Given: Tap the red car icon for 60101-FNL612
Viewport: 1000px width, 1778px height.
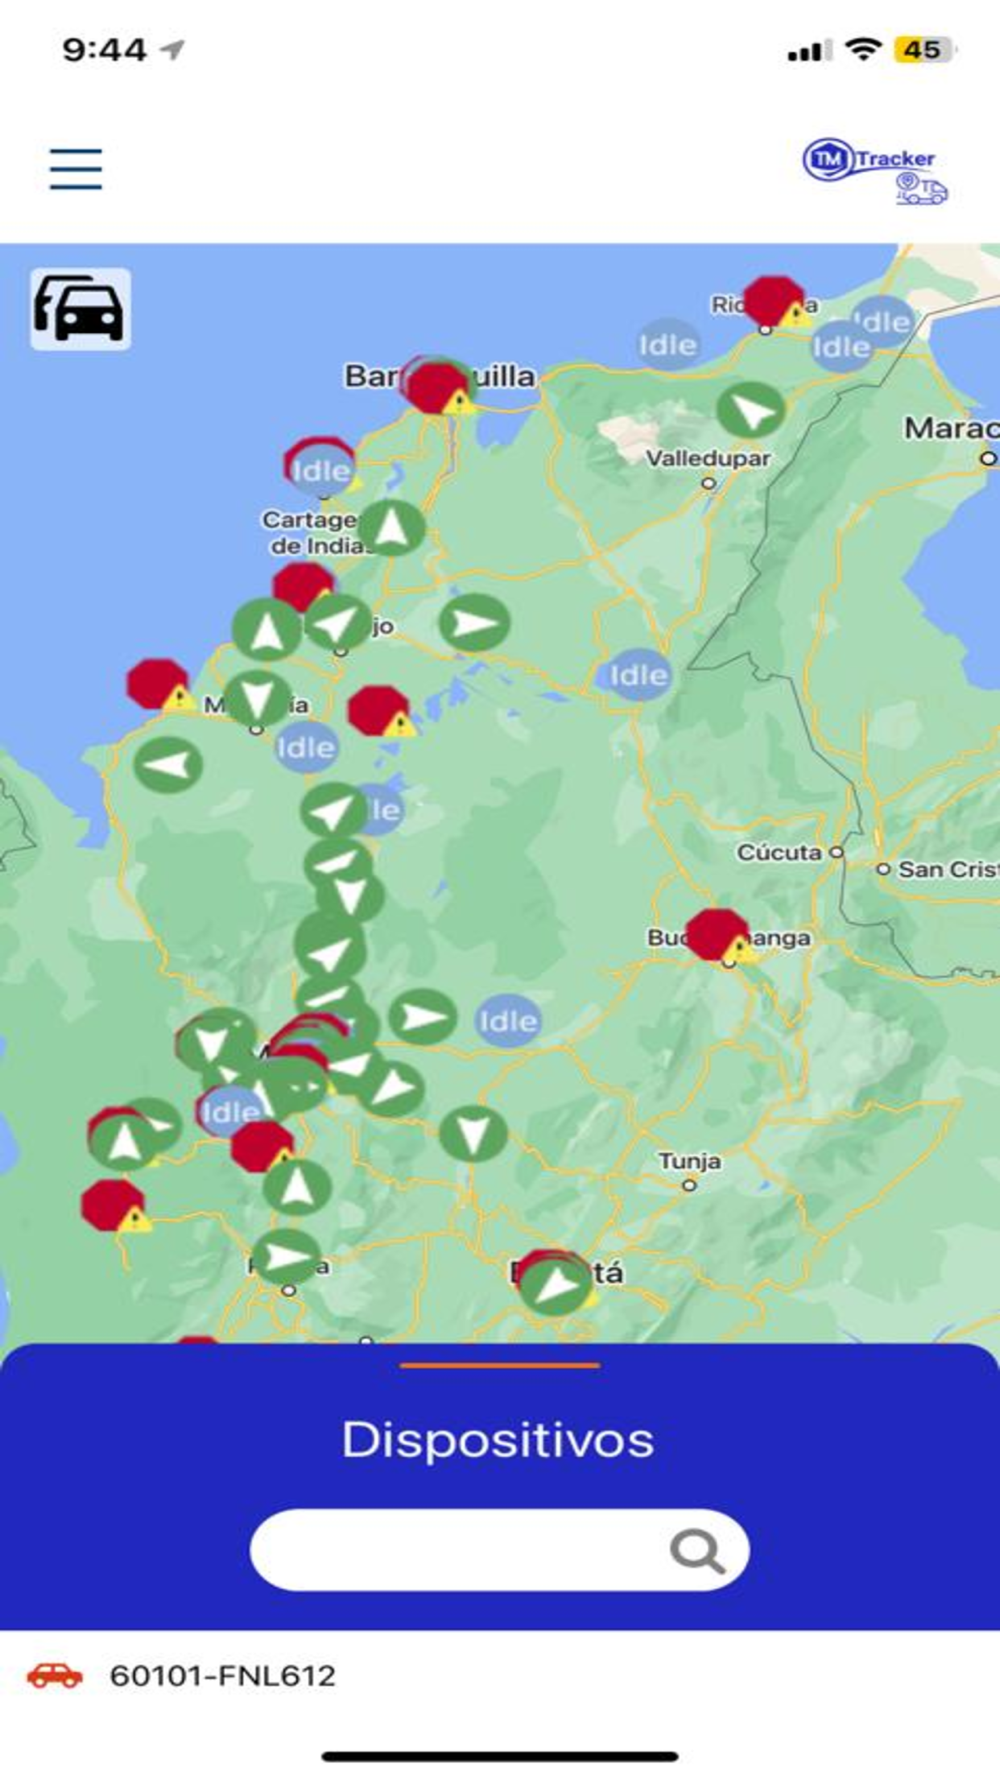Looking at the screenshot, I should coord(55,1675).
